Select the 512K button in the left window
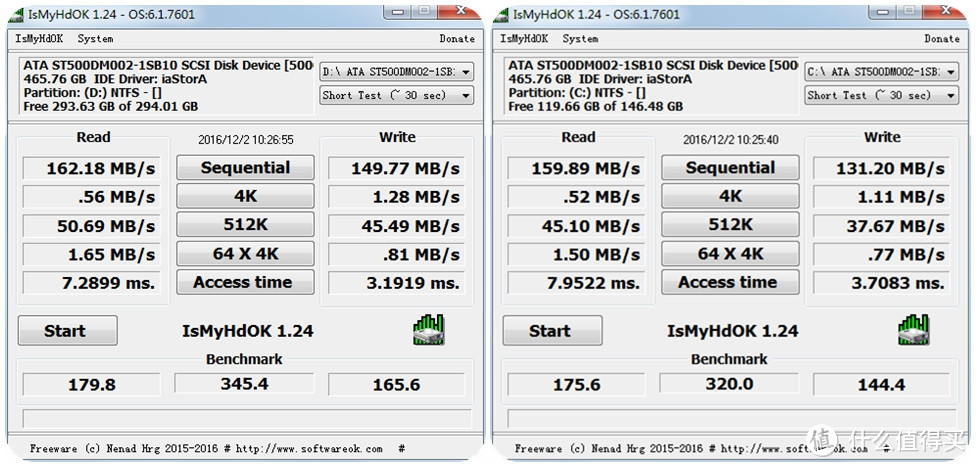The height and width of the screenshot is (467, 976). pyautogui.click(x=245, y=225)
